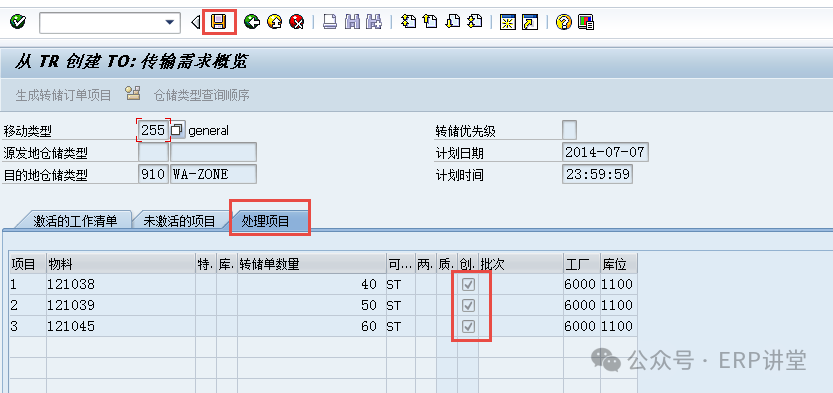Click the 仓储类型查询顺序 button

187,95
